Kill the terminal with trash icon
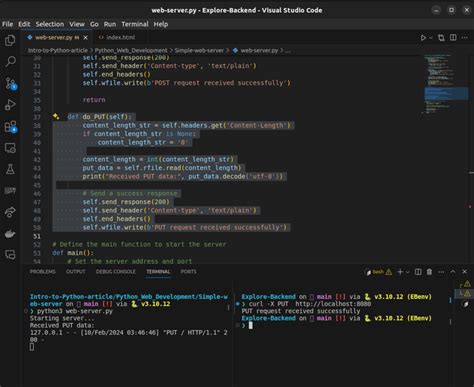Screen dimensions: 474x387 (x=430, y=272)
